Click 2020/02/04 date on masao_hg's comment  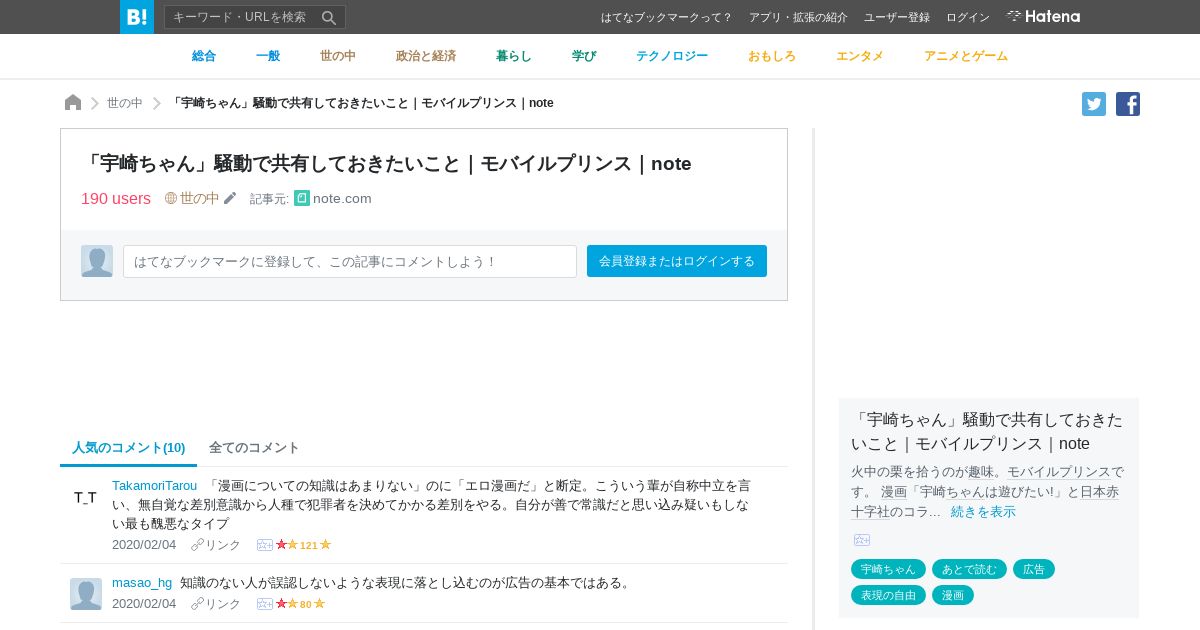click(144, 604)
